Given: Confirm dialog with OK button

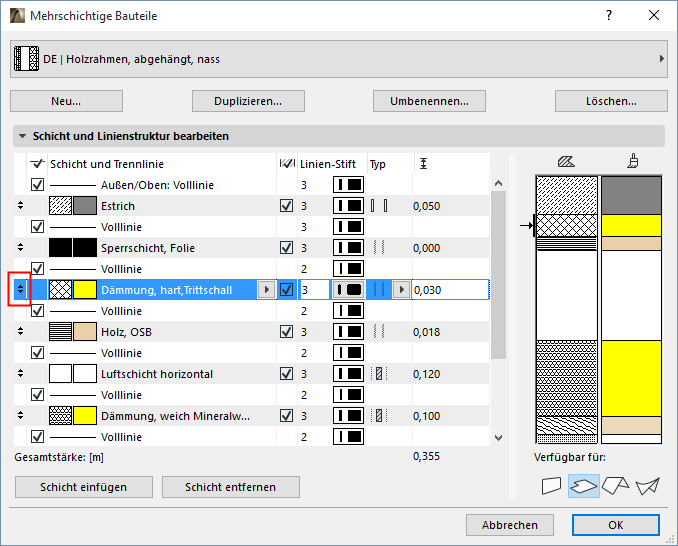Looking at the screenshot, I should [x=616, y=525].
